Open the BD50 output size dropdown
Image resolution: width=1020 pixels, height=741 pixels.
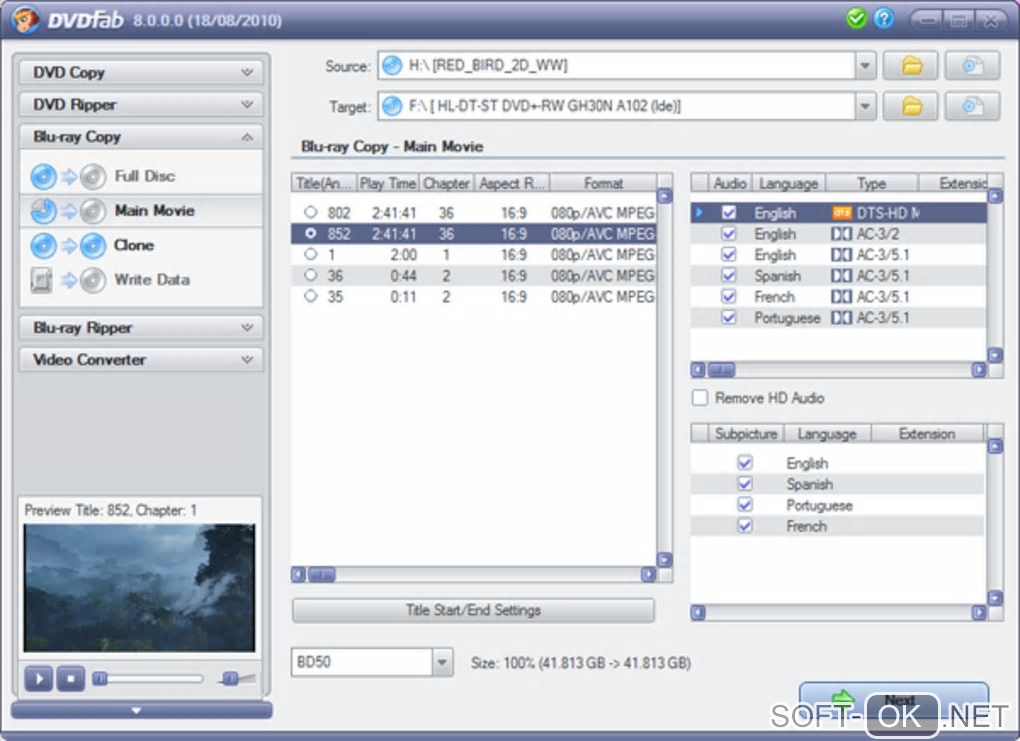pyautogui.click(x=442, y=662)
